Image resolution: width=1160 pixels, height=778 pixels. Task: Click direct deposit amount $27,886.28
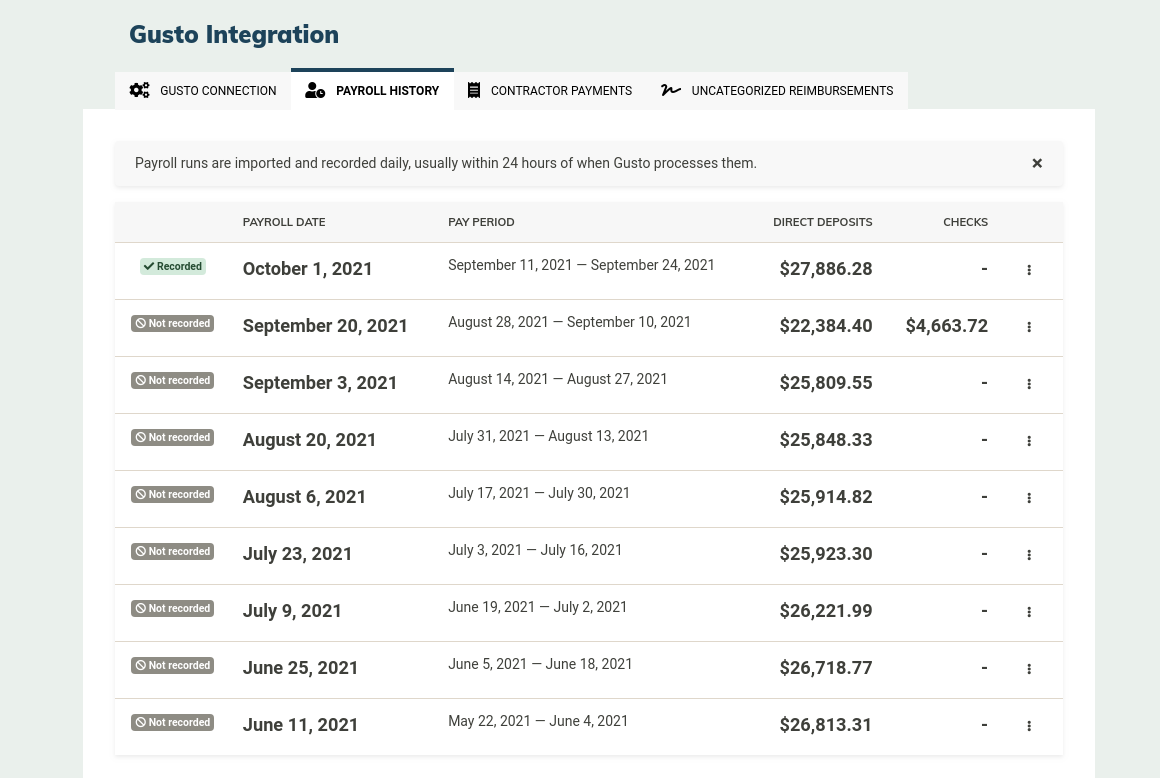[826, 269]
